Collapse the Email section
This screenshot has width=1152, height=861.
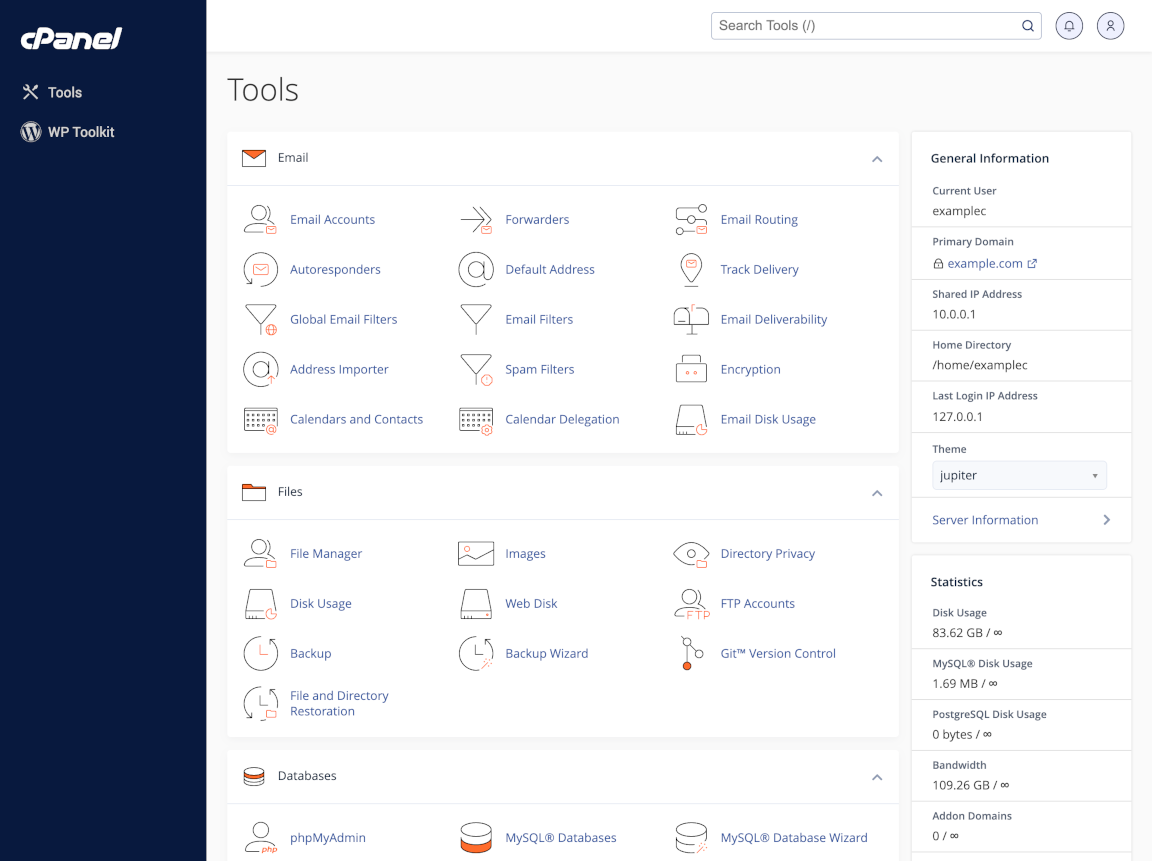(877, 159)
